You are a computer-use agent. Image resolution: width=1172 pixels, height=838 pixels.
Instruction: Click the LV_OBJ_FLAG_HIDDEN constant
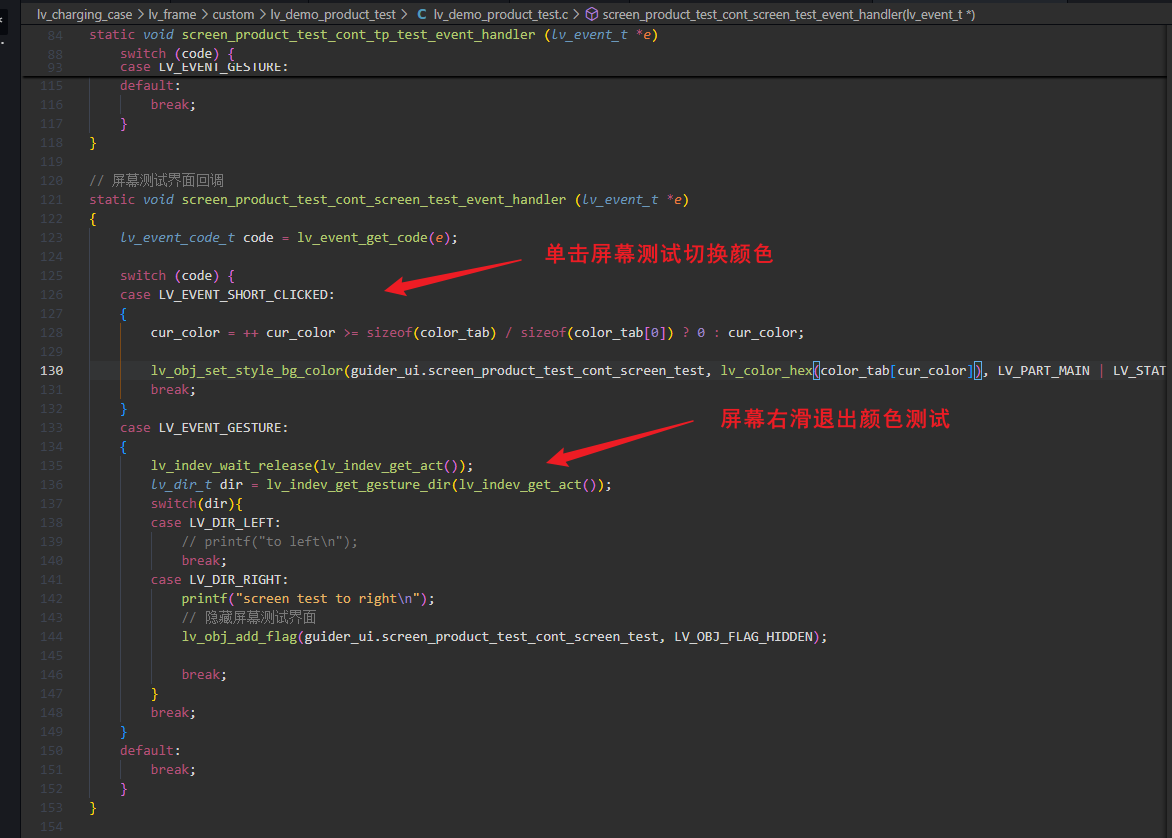pyautogui.click(x=743, y=636)
